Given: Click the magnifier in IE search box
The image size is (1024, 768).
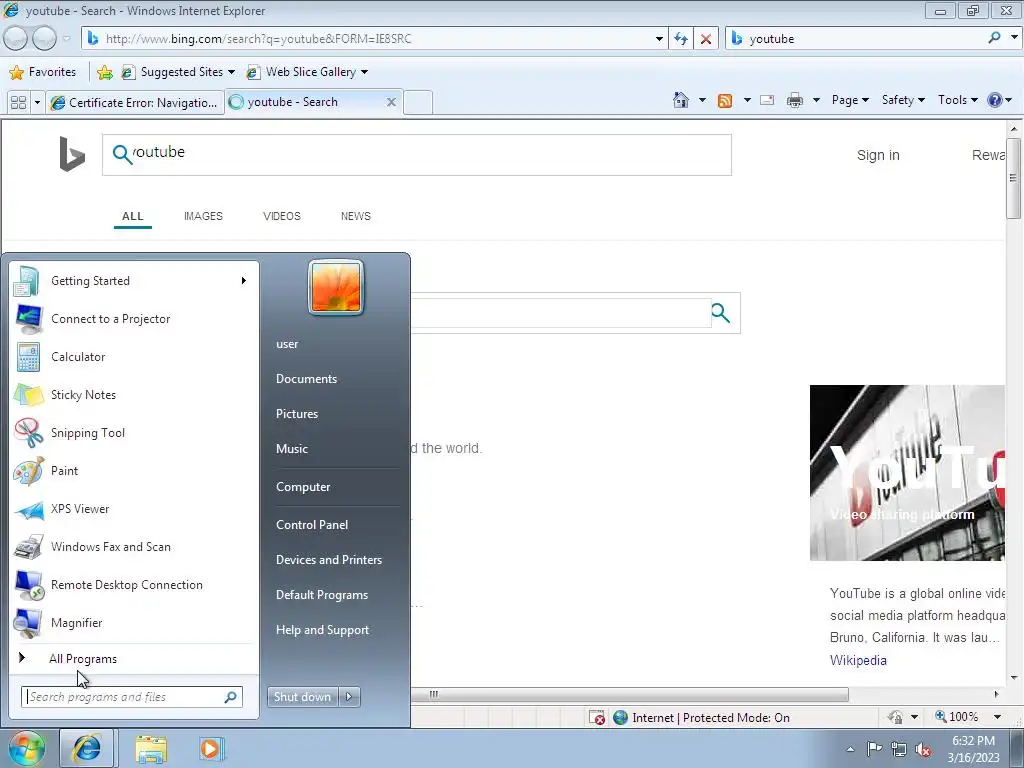Looking at the screenshot, I should (x=994, y=38).
